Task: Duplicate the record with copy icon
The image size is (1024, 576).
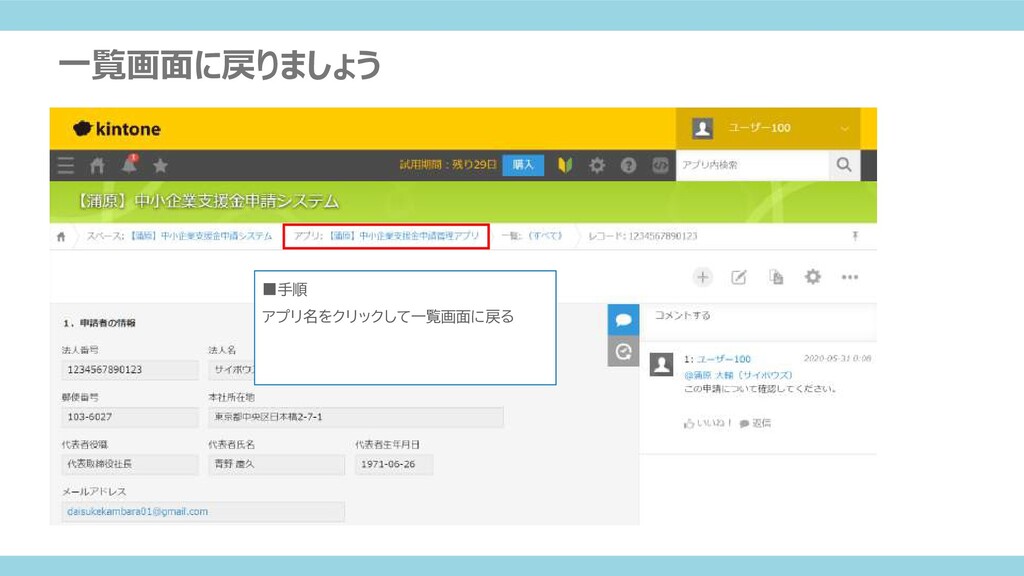Action: (776, 277)
